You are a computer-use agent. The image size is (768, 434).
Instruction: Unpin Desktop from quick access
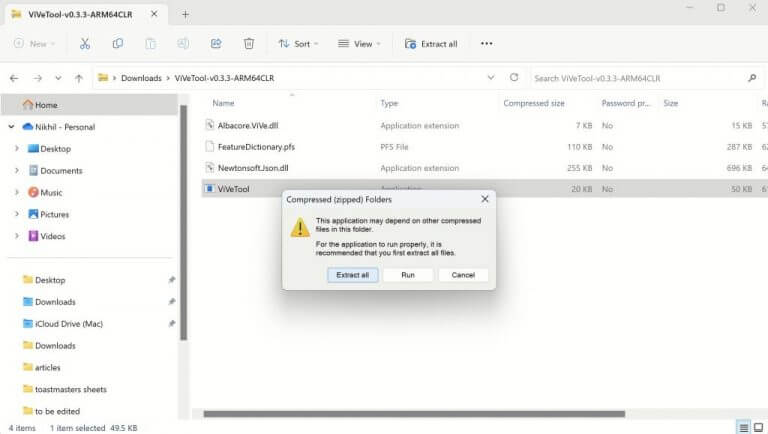(172, 280)
